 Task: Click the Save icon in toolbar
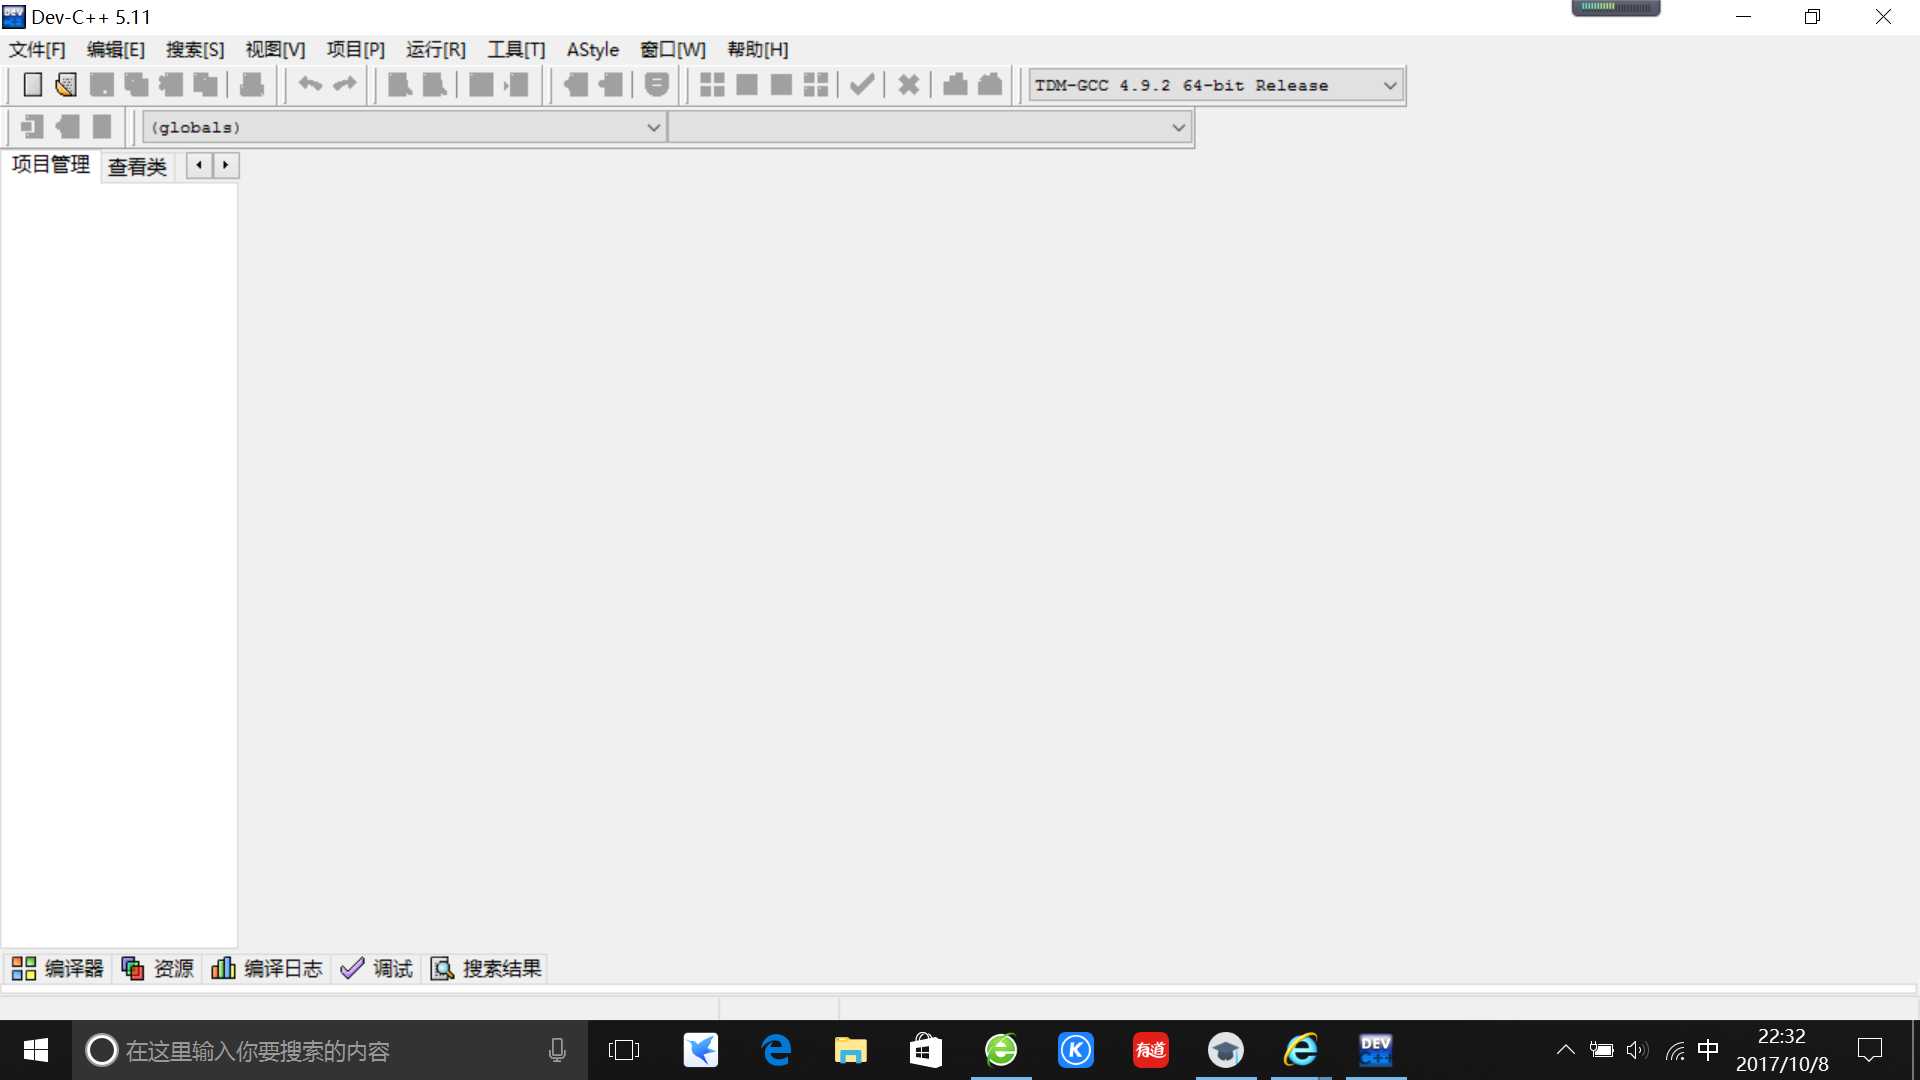101,85
